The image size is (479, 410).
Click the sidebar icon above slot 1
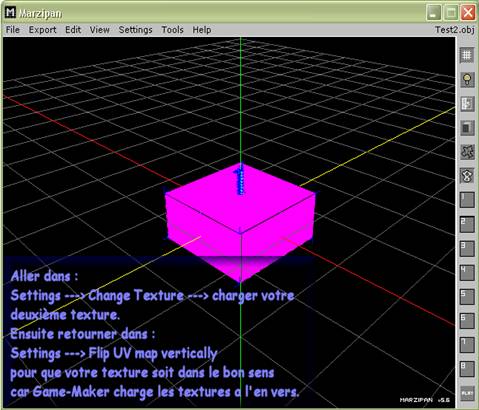tap(467, 176)
